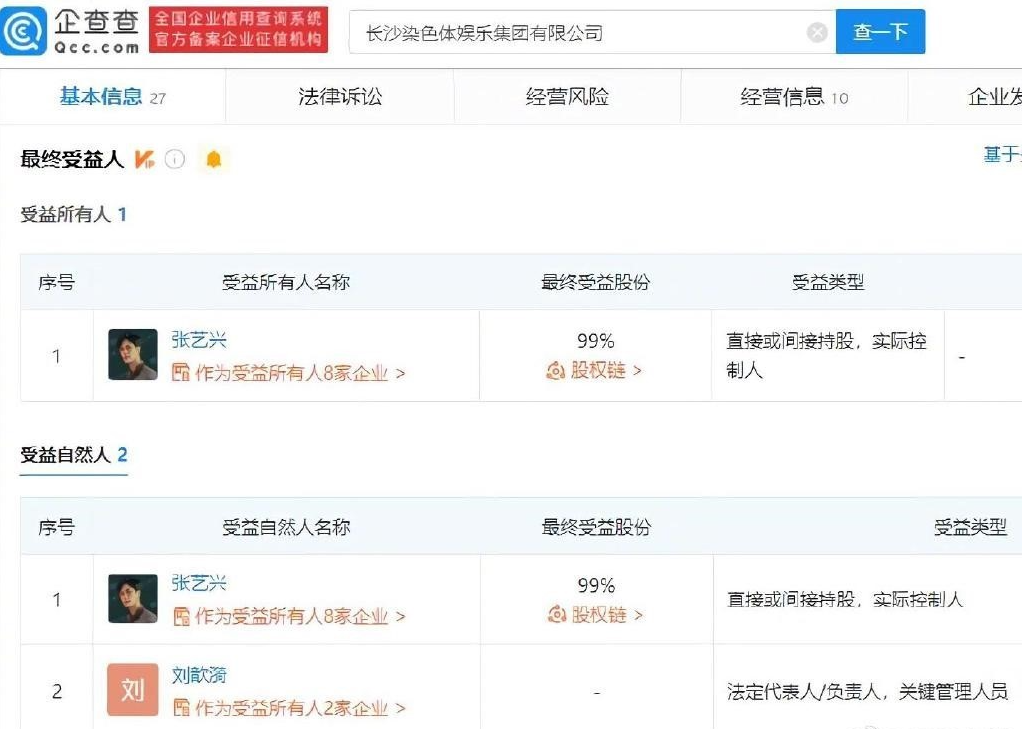This screenshot has height=729, width=1022.
Task: Click the VIP badge beside 最终受益人
Action: pyautogui.click(x=144, y=159)
